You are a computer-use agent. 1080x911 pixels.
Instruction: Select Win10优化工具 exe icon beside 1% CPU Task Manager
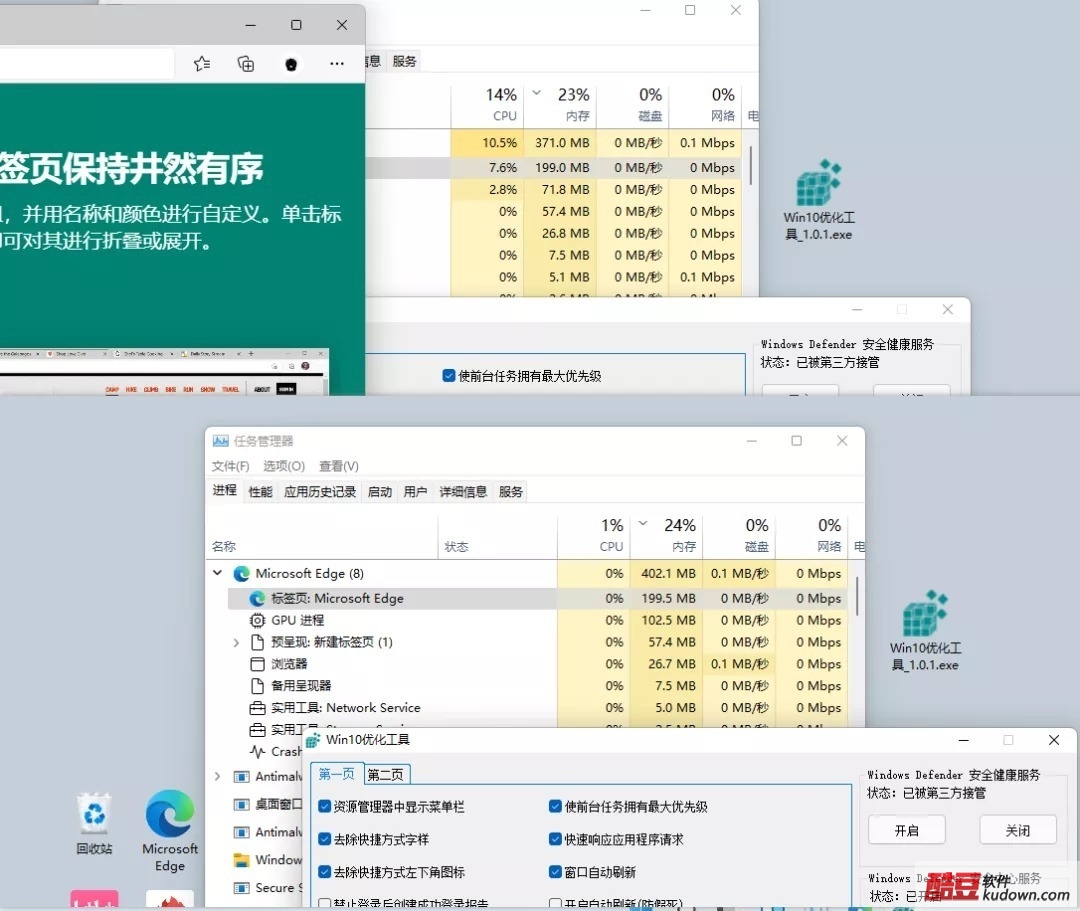(925, 630)
